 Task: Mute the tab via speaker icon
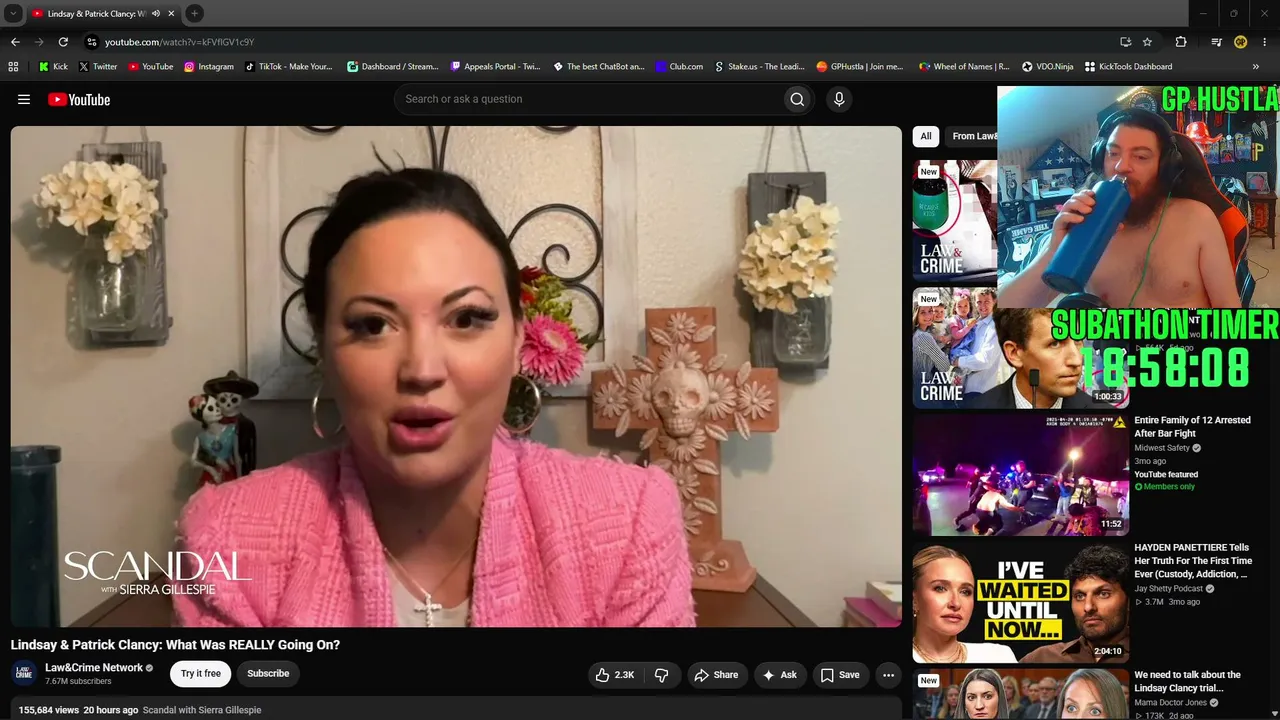[156, 13]
